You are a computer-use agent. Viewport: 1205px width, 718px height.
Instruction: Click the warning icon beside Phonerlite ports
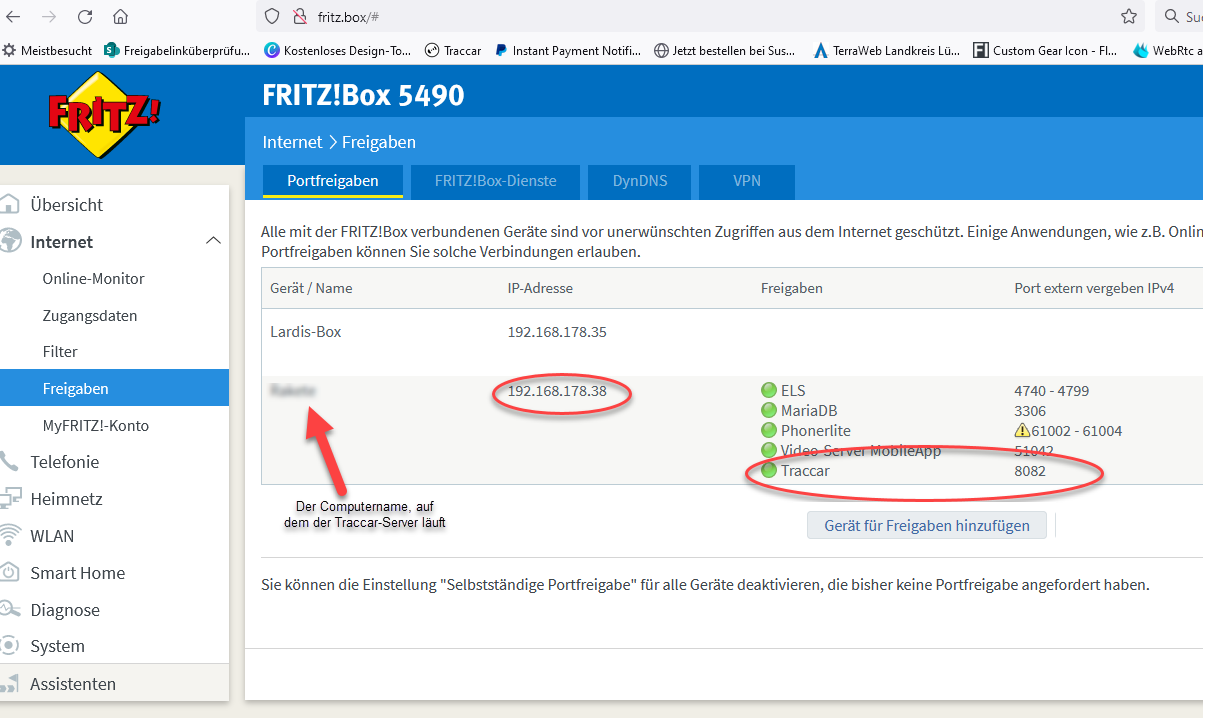coord(1022,431)
